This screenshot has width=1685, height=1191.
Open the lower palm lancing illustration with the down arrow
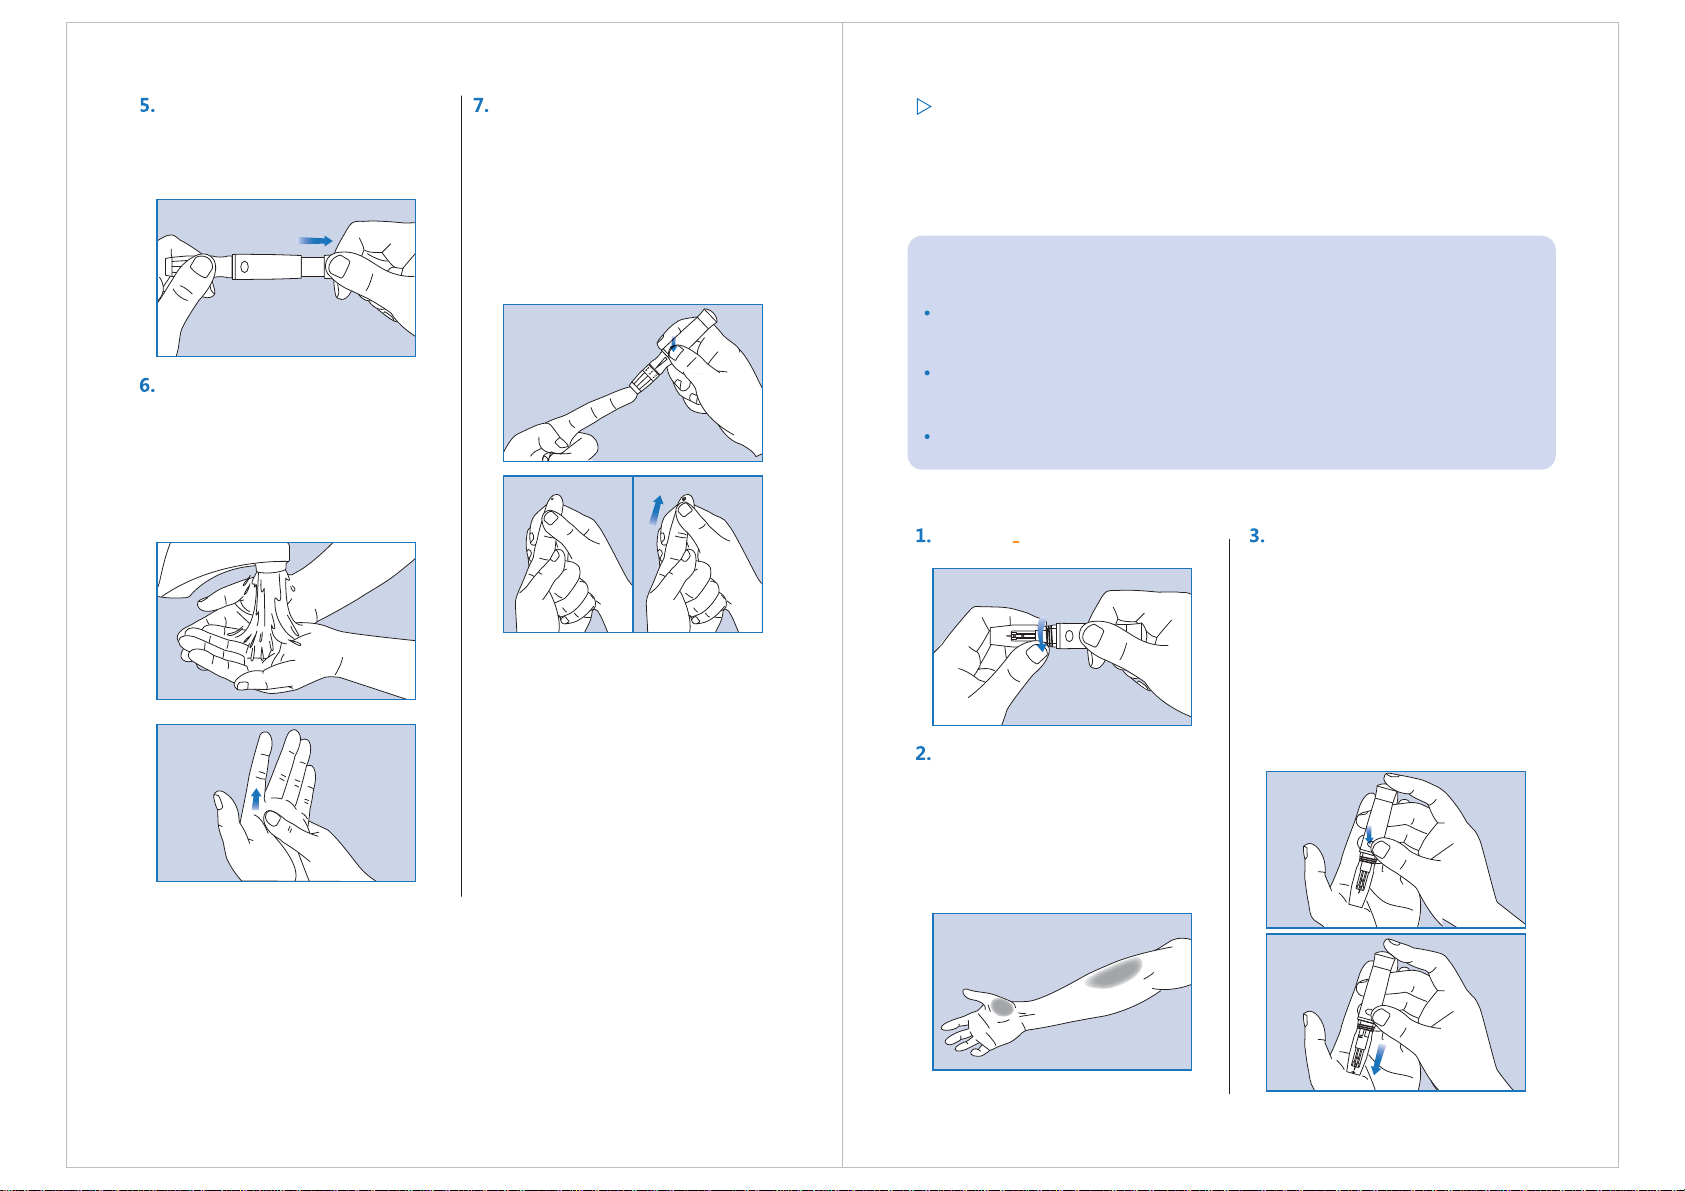click(1396, 1012)
